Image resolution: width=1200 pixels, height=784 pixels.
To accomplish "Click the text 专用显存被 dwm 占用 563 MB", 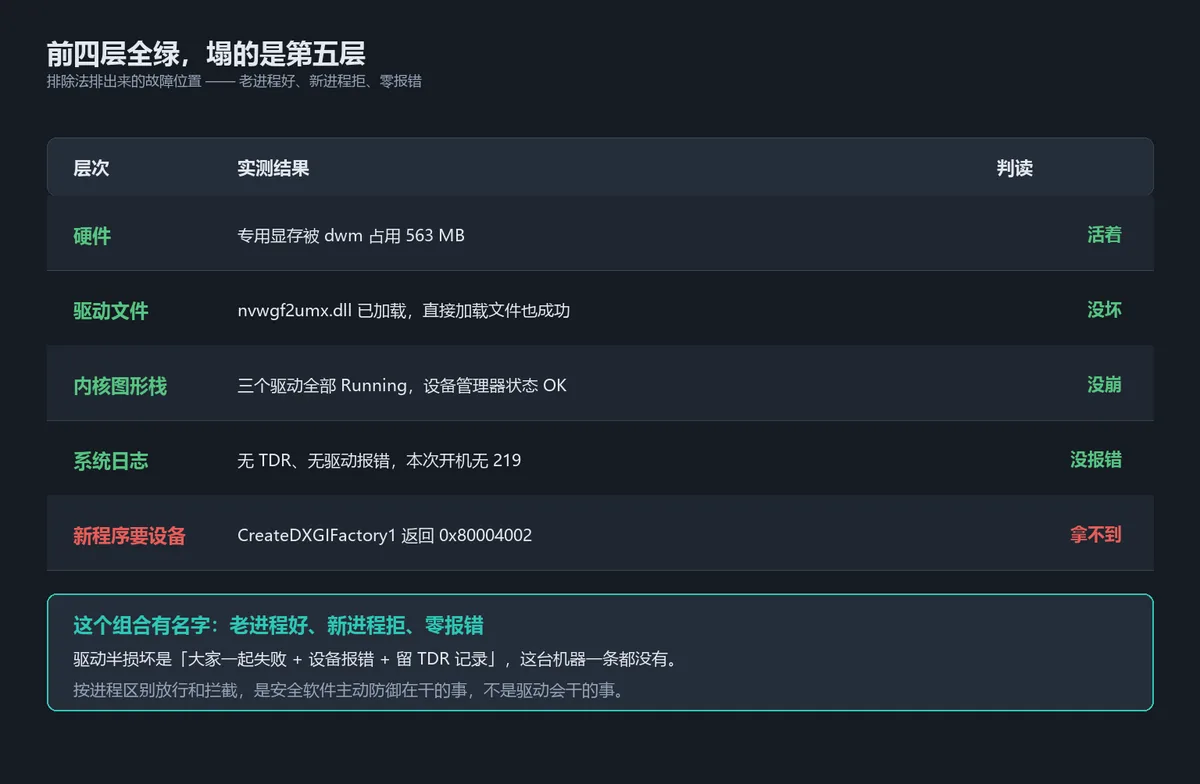I will [351, 236].
